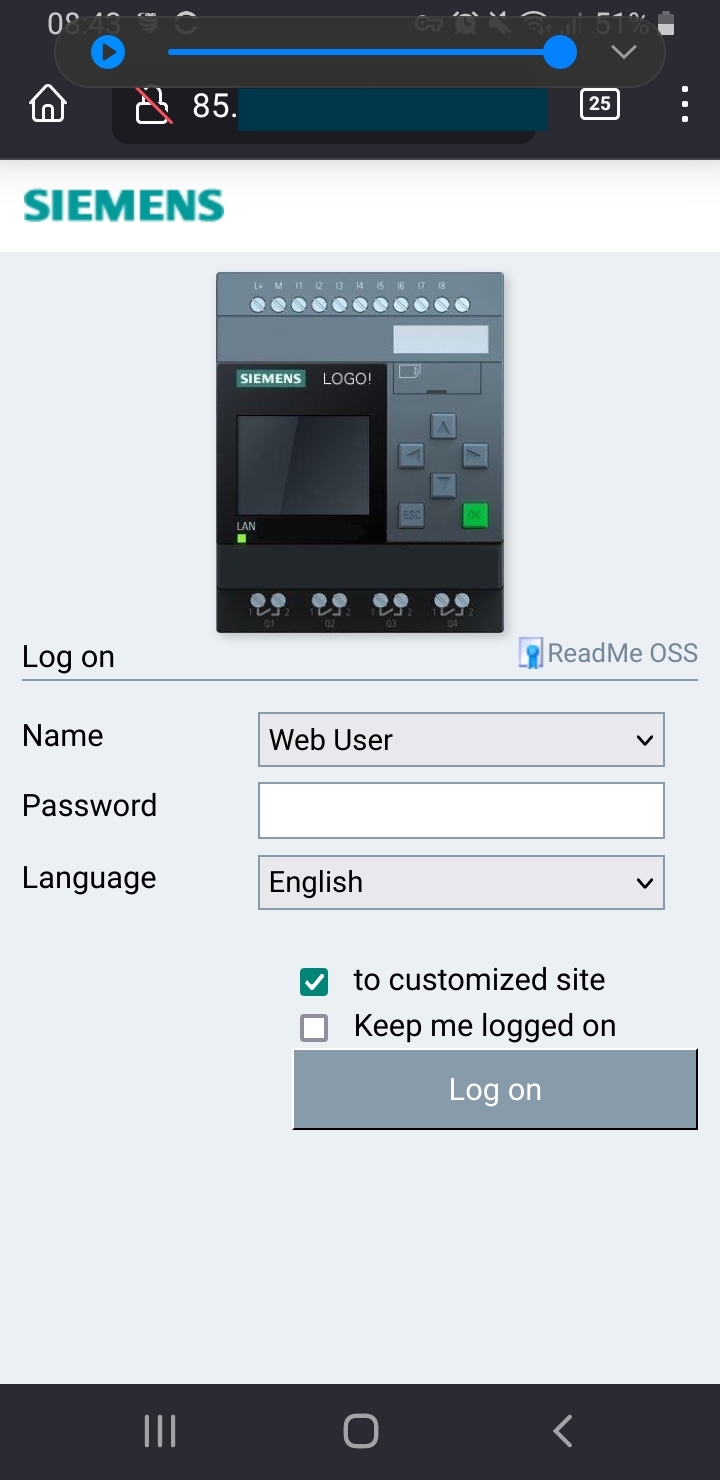Click the Siemens logo
Viewport: 720px width, 1480px height.
(124, 206)
